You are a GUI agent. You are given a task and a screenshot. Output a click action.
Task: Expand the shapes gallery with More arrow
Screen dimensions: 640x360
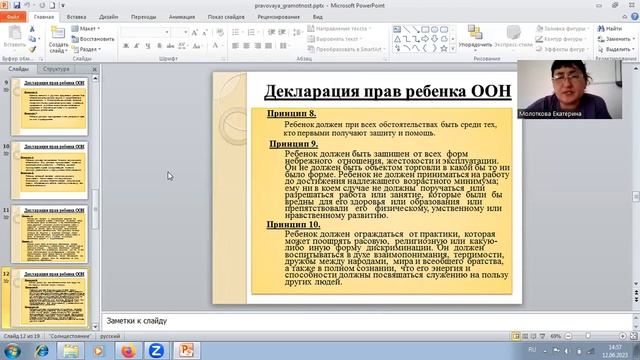tap(453, 49)
